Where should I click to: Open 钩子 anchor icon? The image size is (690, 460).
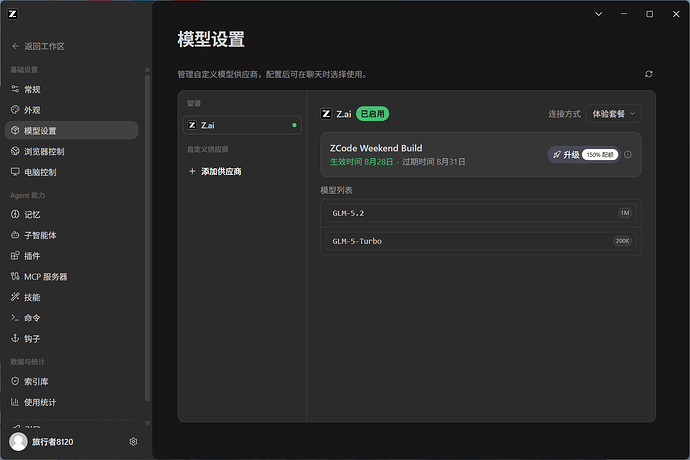click(x=15, y=339)
